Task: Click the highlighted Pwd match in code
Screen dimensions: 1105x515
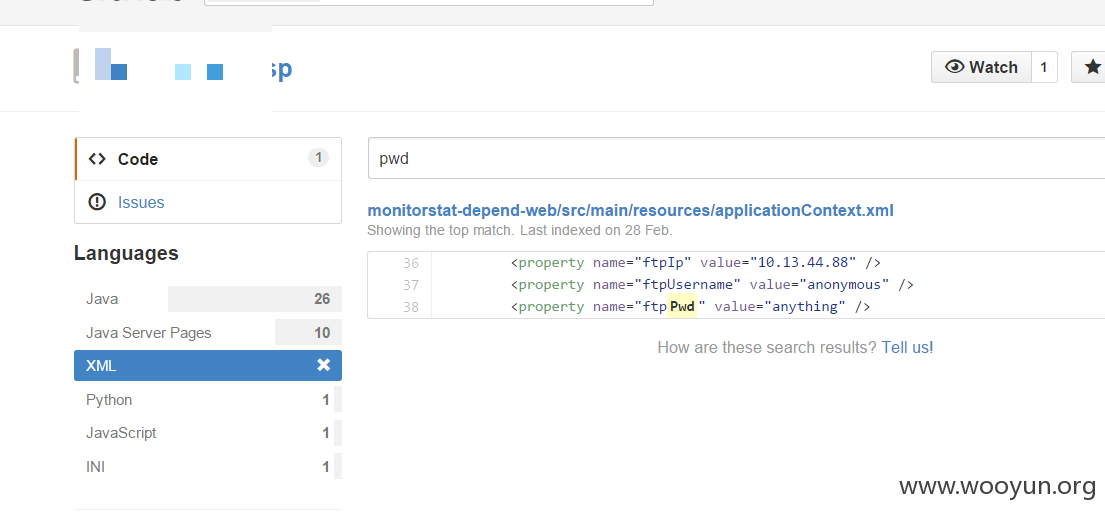Action: coord(682,306)
